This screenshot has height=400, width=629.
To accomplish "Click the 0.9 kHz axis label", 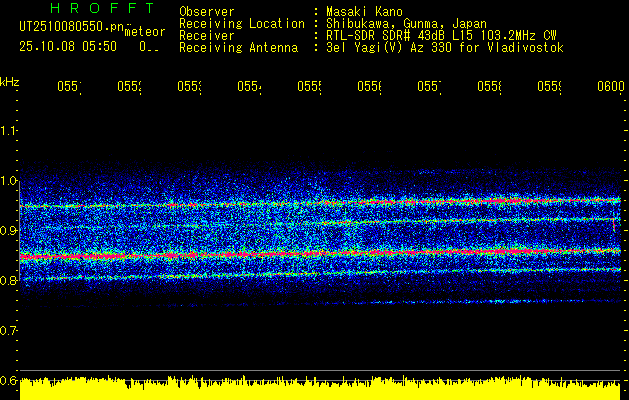I will [x=8, y=230].
